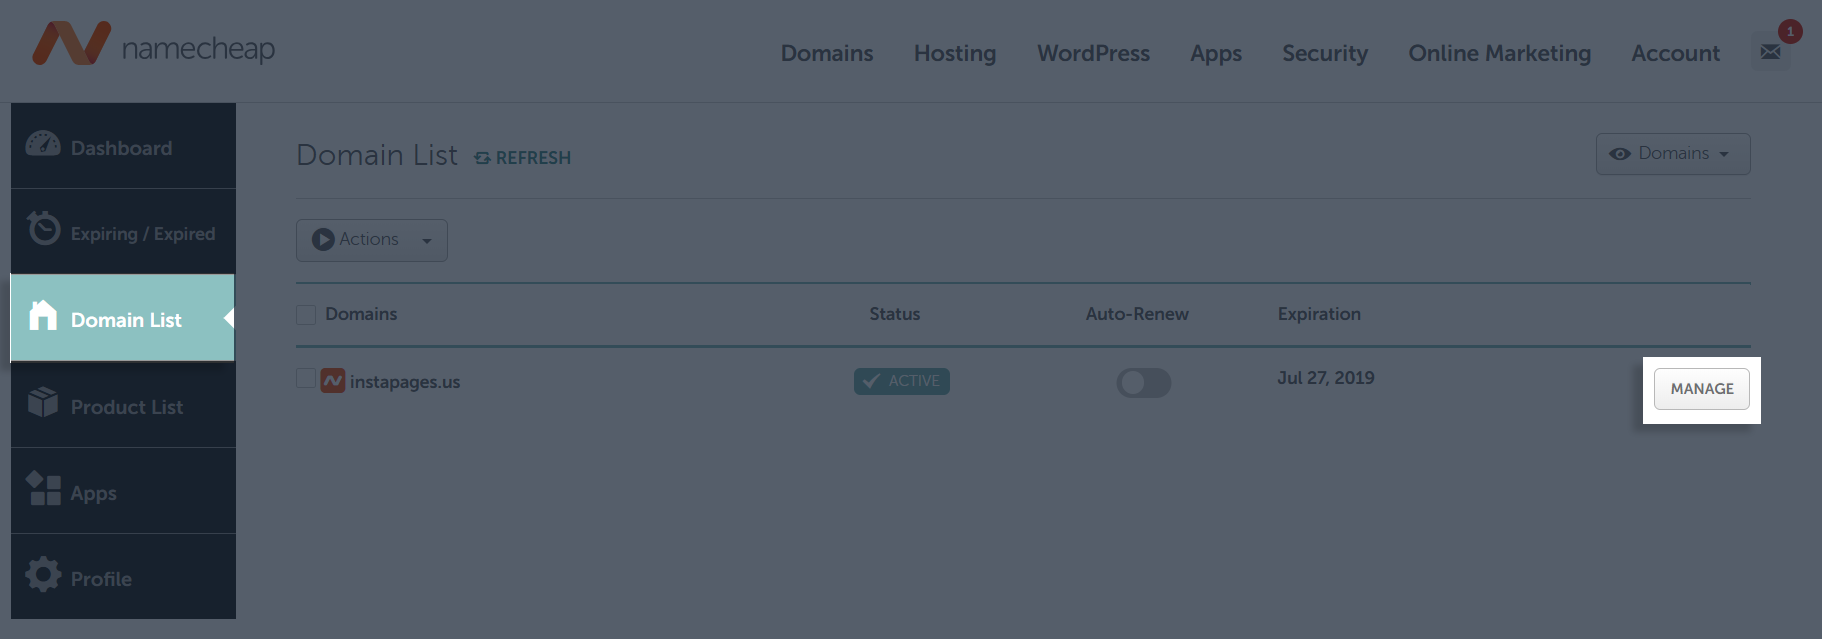
Task: Click the Domains column header
Action: [x=361, y=314]
